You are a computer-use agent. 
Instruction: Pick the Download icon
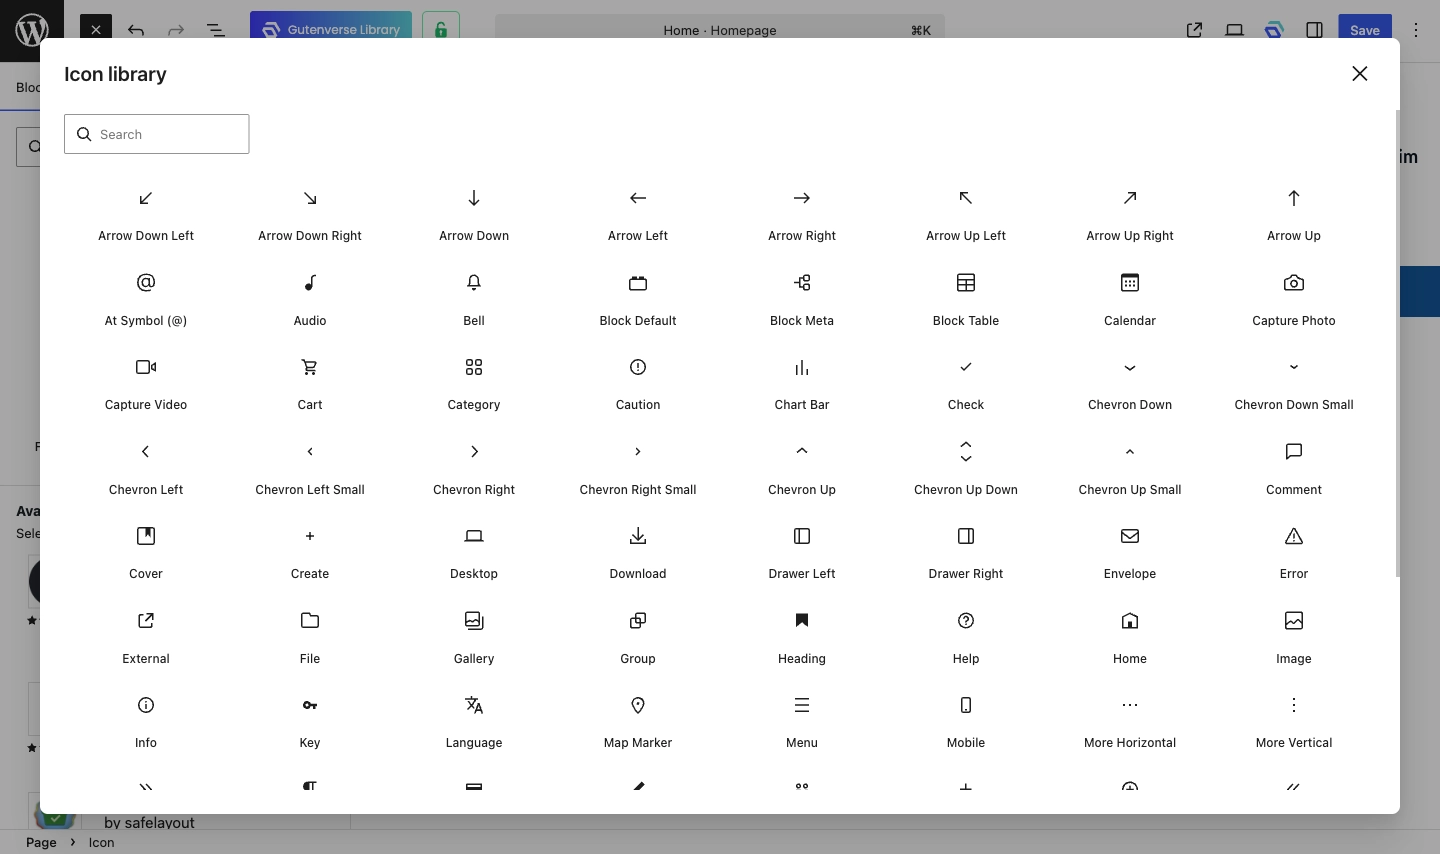coord(638,537)
